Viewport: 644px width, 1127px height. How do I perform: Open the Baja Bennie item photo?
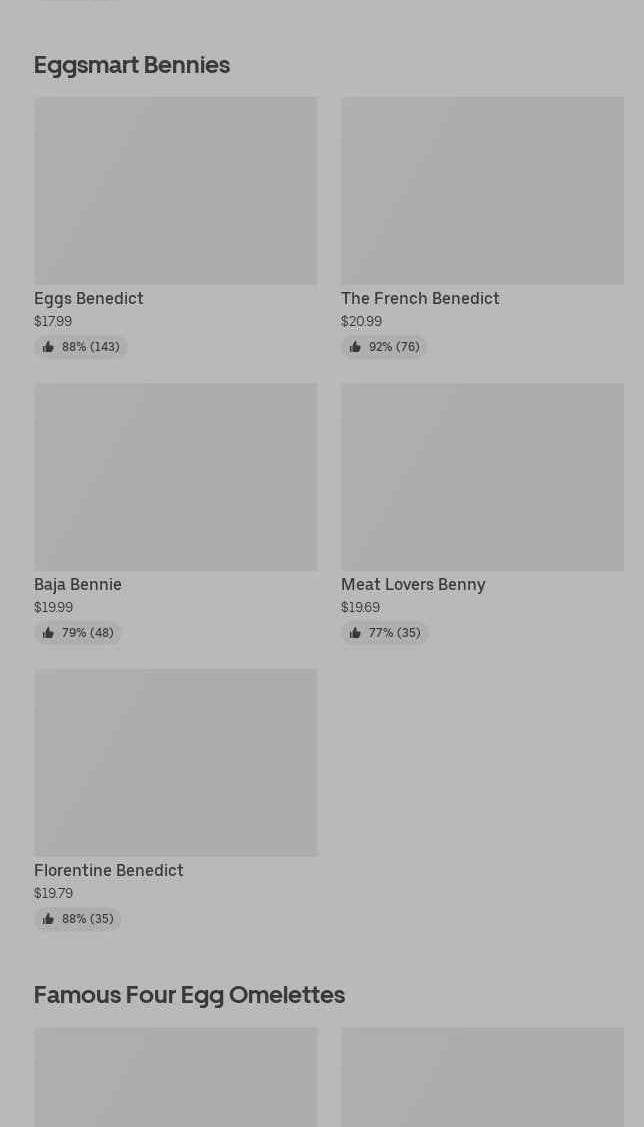click(175, 476)
